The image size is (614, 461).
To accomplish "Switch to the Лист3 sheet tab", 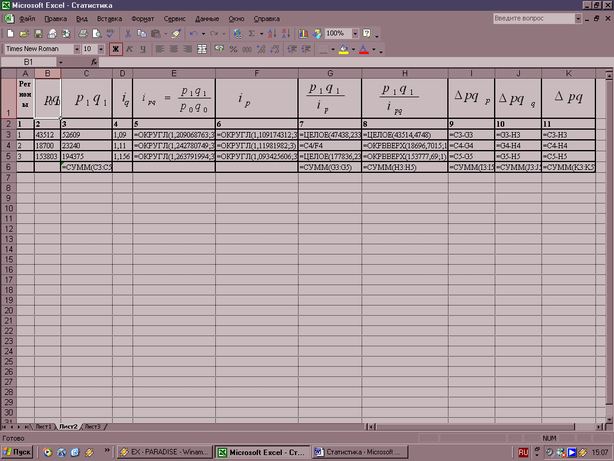I will [x=91, y=427].
